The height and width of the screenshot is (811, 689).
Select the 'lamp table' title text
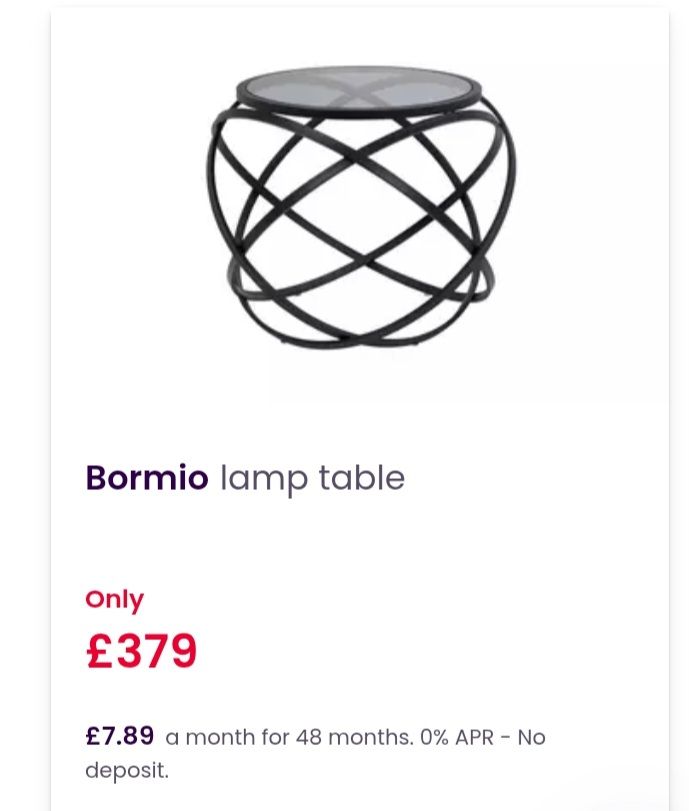312,479
